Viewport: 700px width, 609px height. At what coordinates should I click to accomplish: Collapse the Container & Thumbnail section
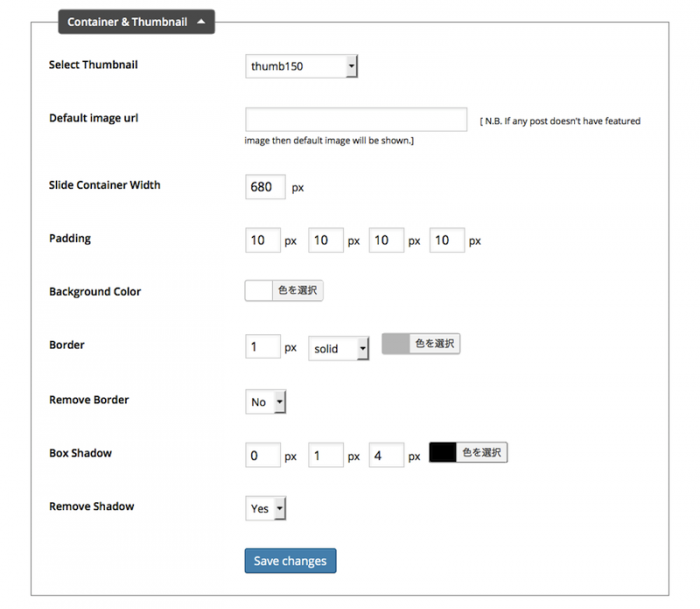tap(136, 22)
